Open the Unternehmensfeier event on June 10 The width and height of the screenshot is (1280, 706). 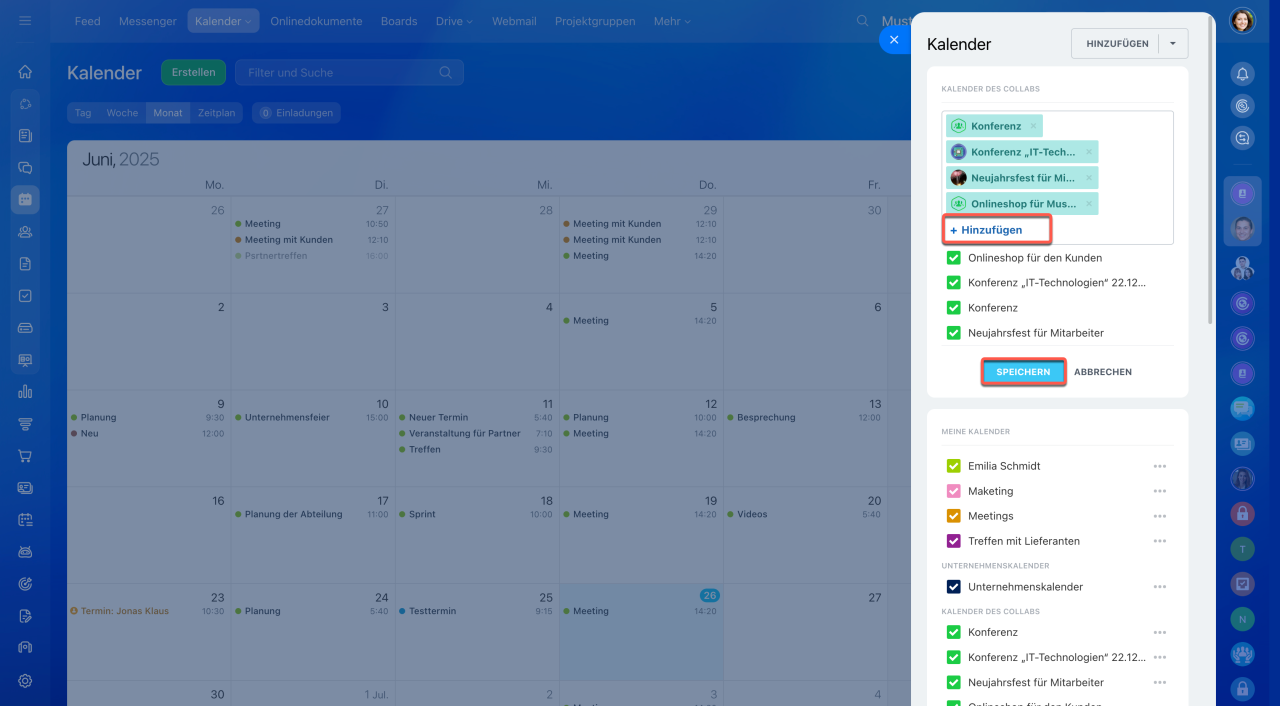tap(287, 417)
